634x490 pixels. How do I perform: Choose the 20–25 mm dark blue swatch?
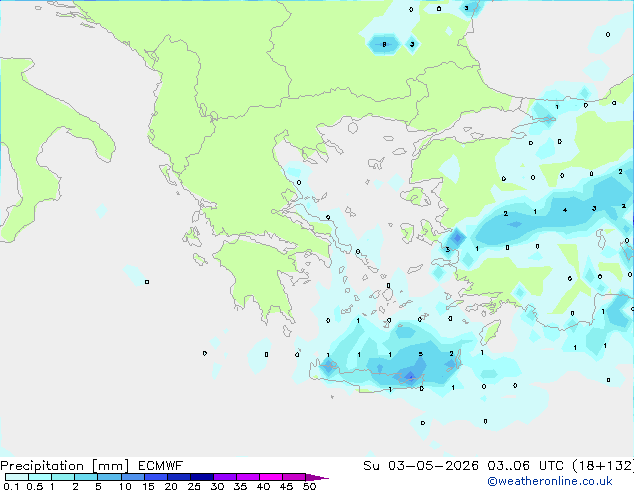point(178,477)
